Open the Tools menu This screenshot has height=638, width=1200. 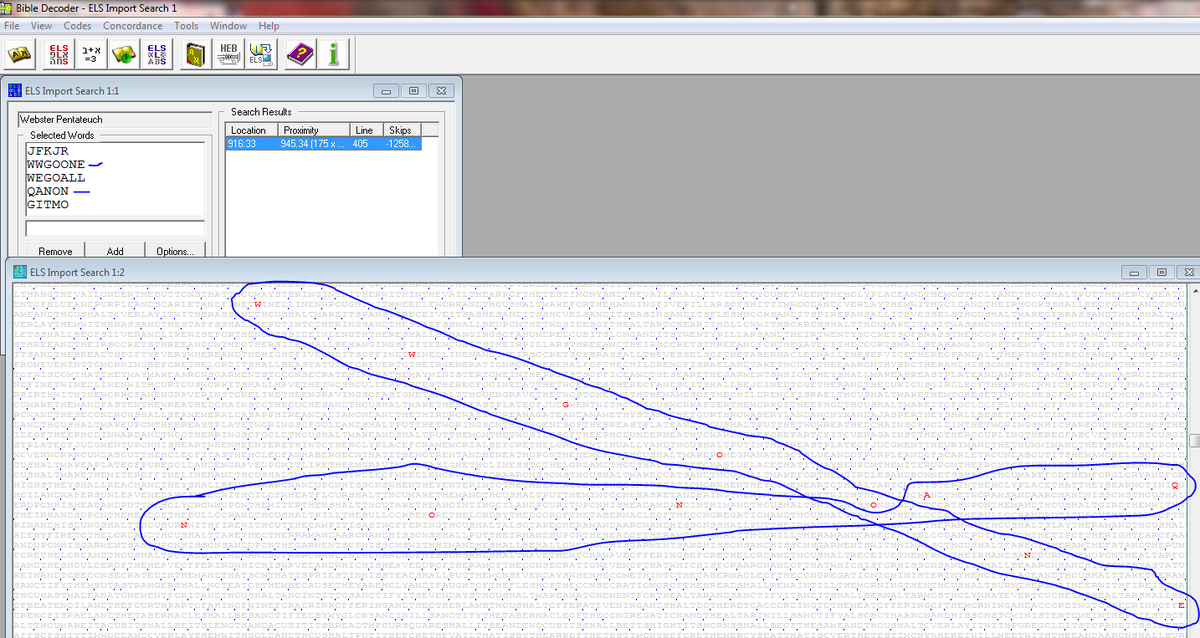click(186, 25)
